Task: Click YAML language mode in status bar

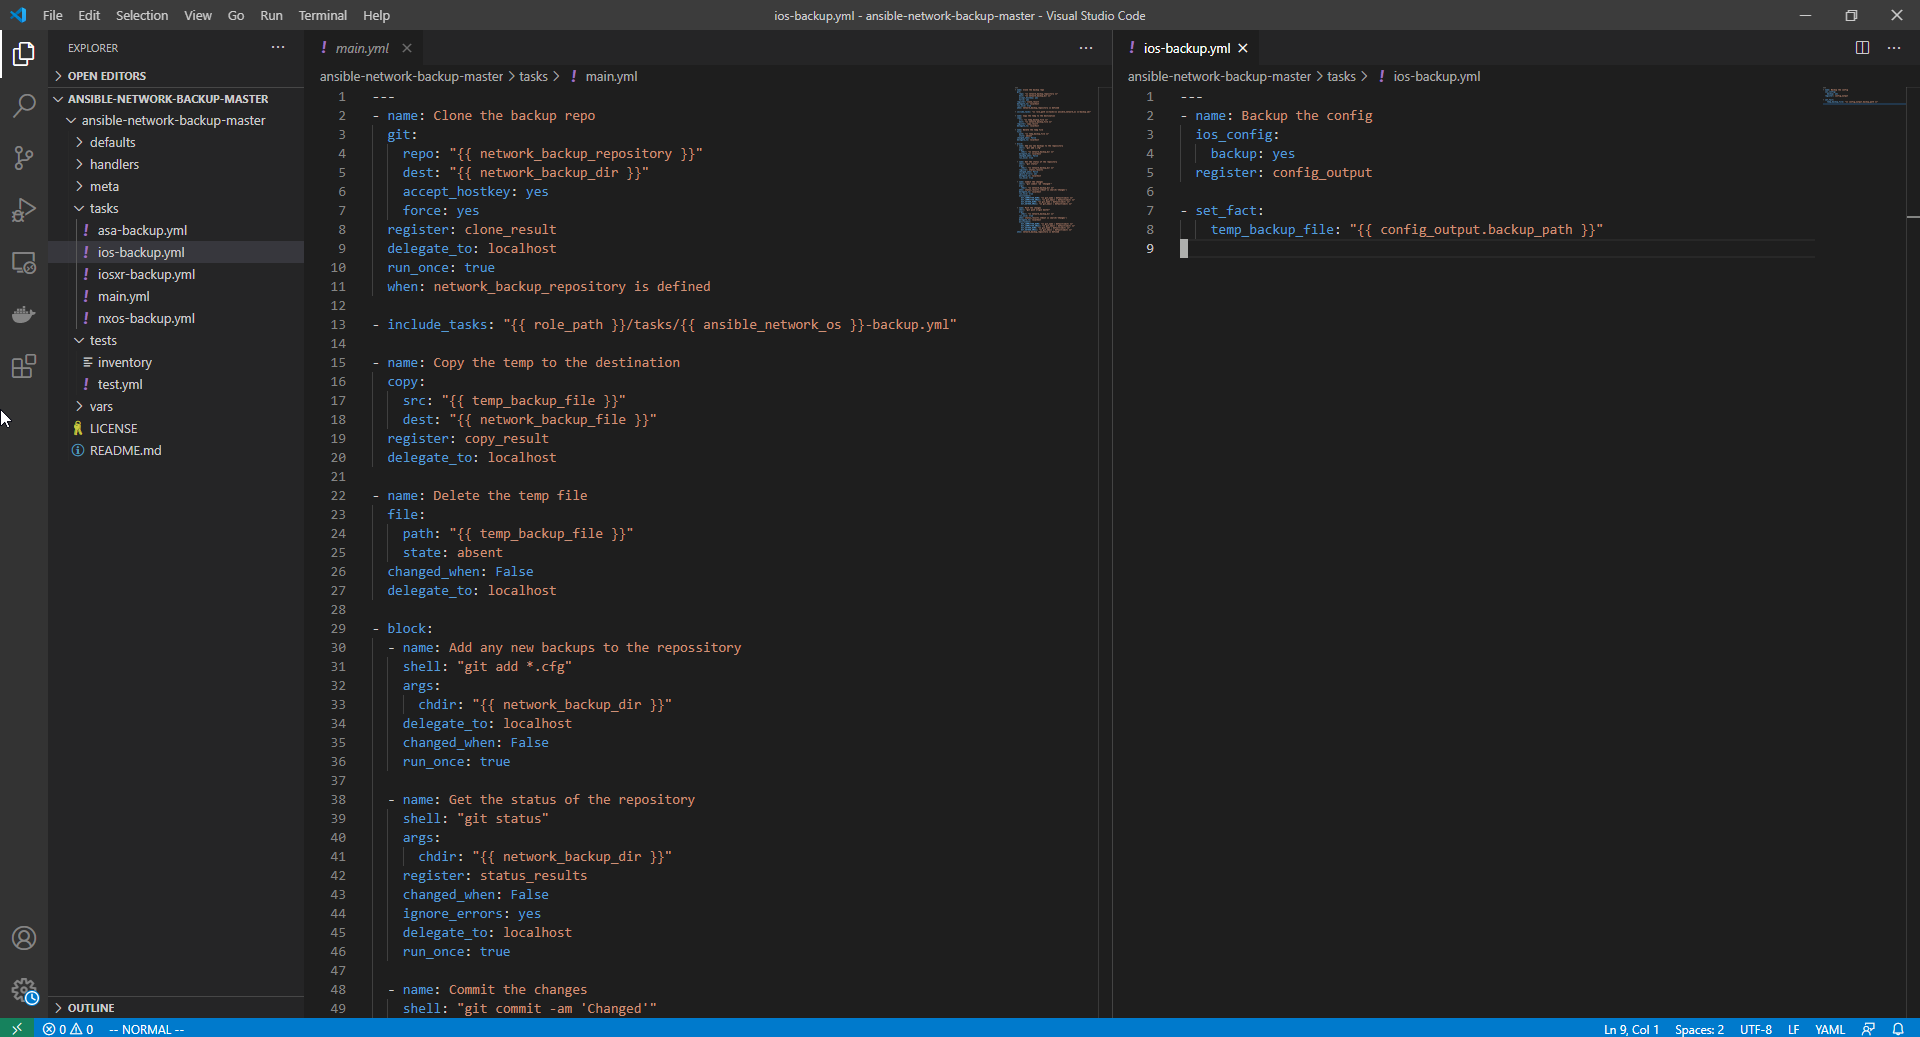Action: [x=1830, y=1029]
